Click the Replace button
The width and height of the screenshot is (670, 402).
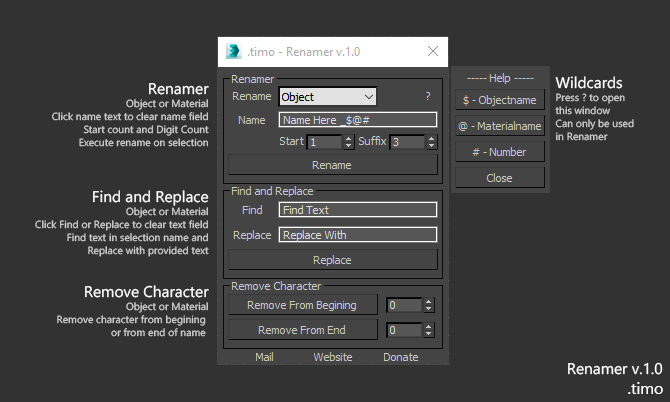pos(333,260)
